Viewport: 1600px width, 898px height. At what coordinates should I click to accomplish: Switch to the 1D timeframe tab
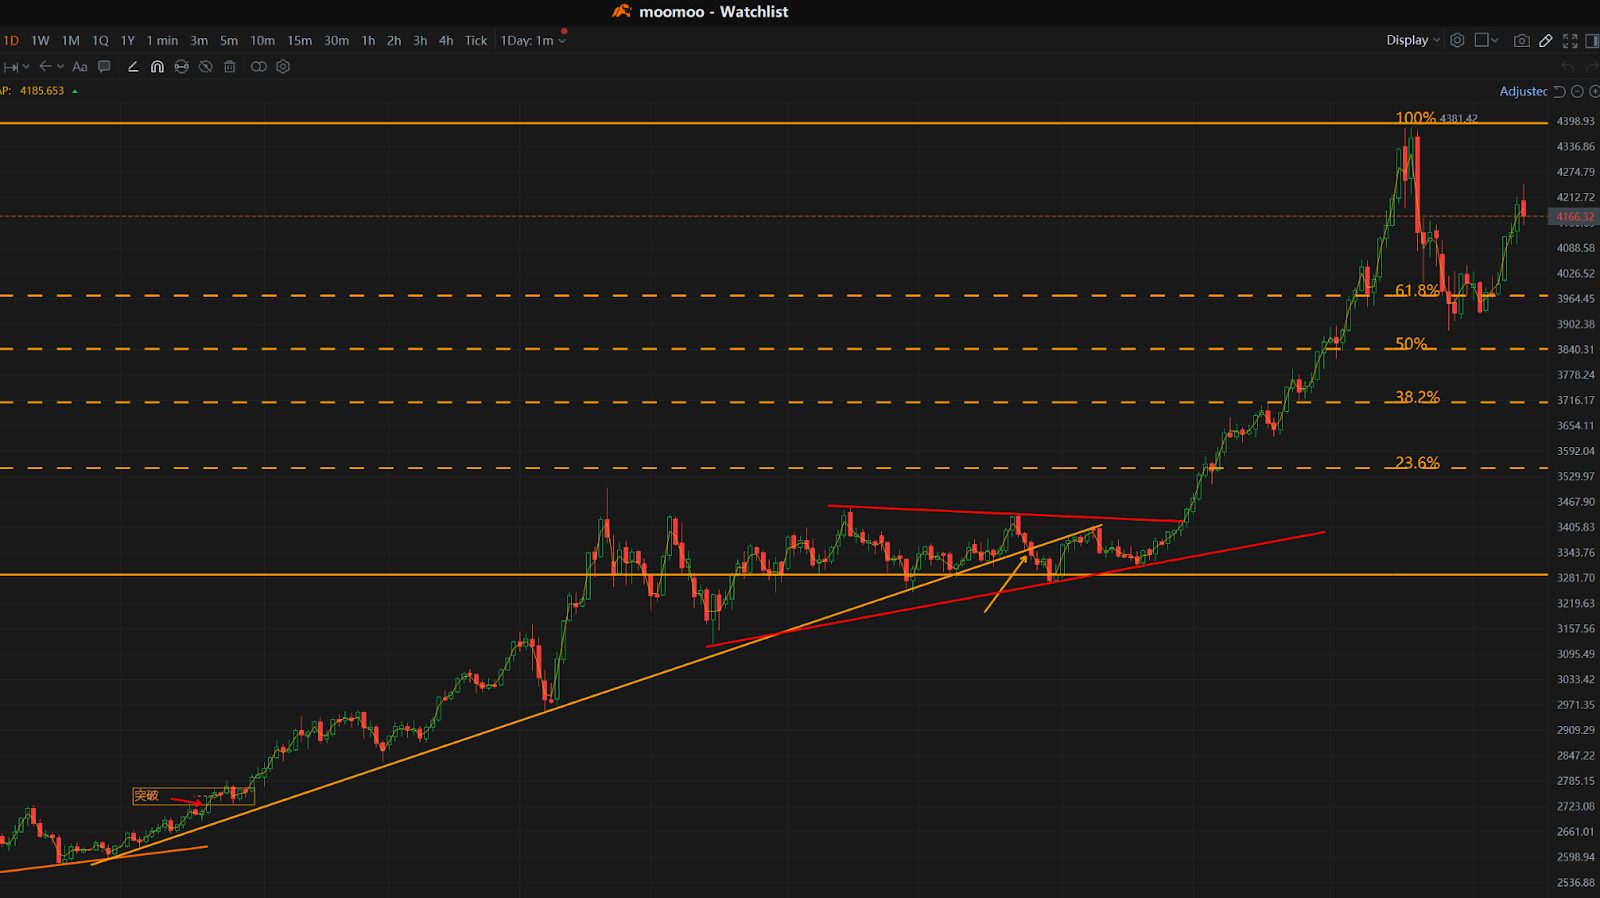[11, 41]
